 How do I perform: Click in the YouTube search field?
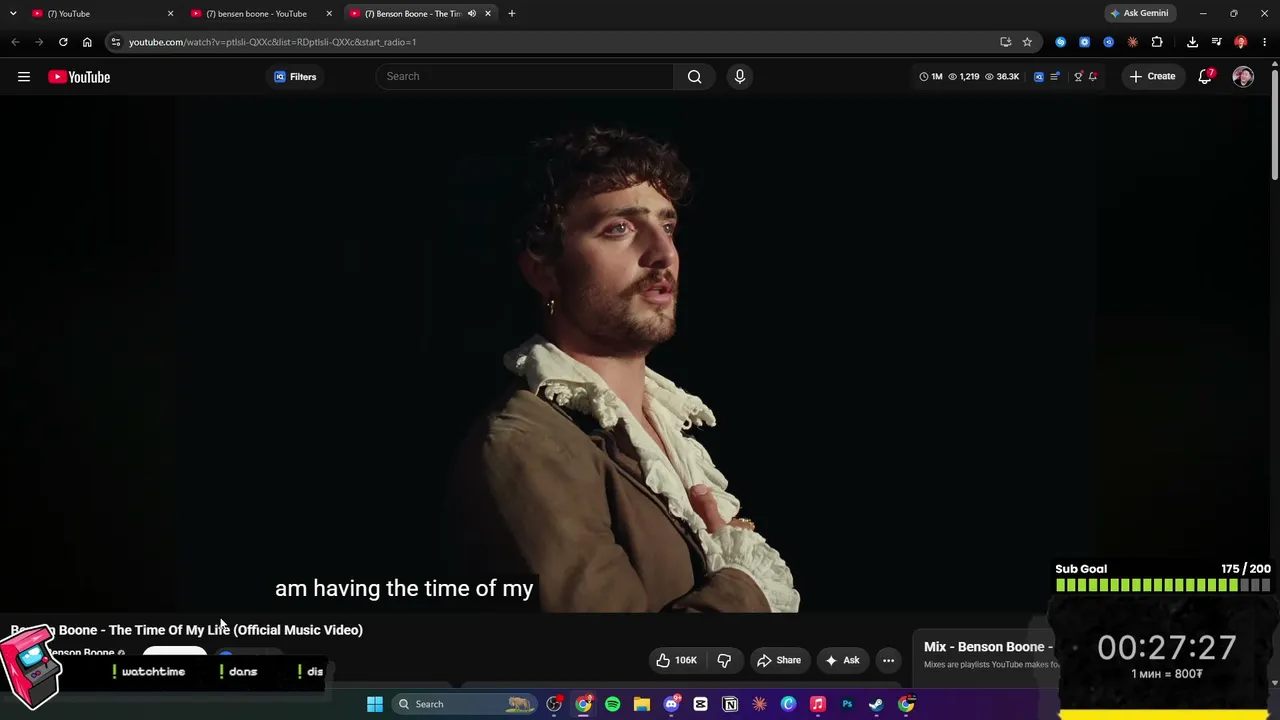[x=525, y=77]
